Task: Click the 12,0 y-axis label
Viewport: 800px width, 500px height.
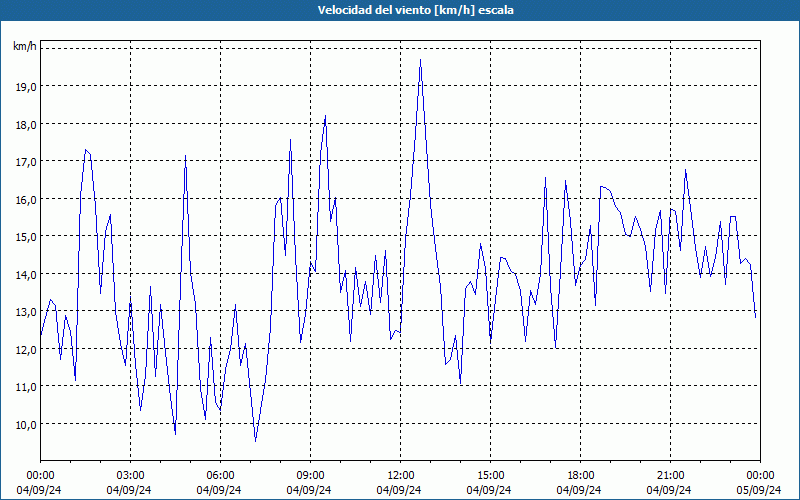Action: [x=26, y=349]
